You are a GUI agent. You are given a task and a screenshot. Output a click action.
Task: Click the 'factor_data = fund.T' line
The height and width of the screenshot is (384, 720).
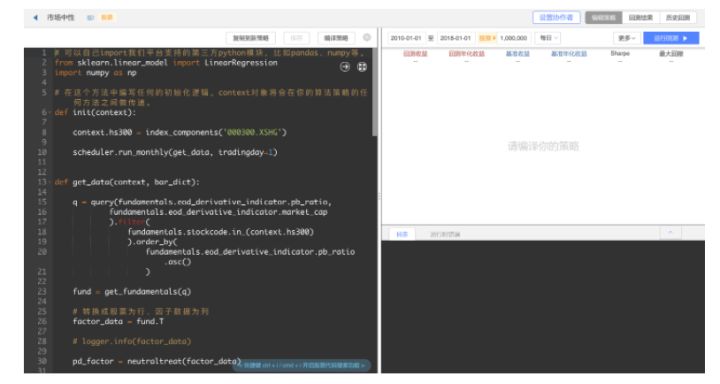click(118, 322)
